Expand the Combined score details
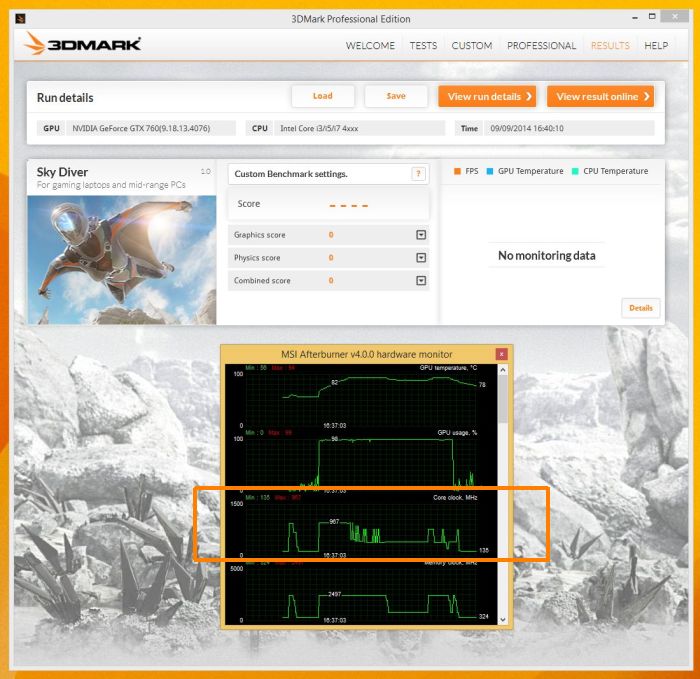 click(421, 280)
